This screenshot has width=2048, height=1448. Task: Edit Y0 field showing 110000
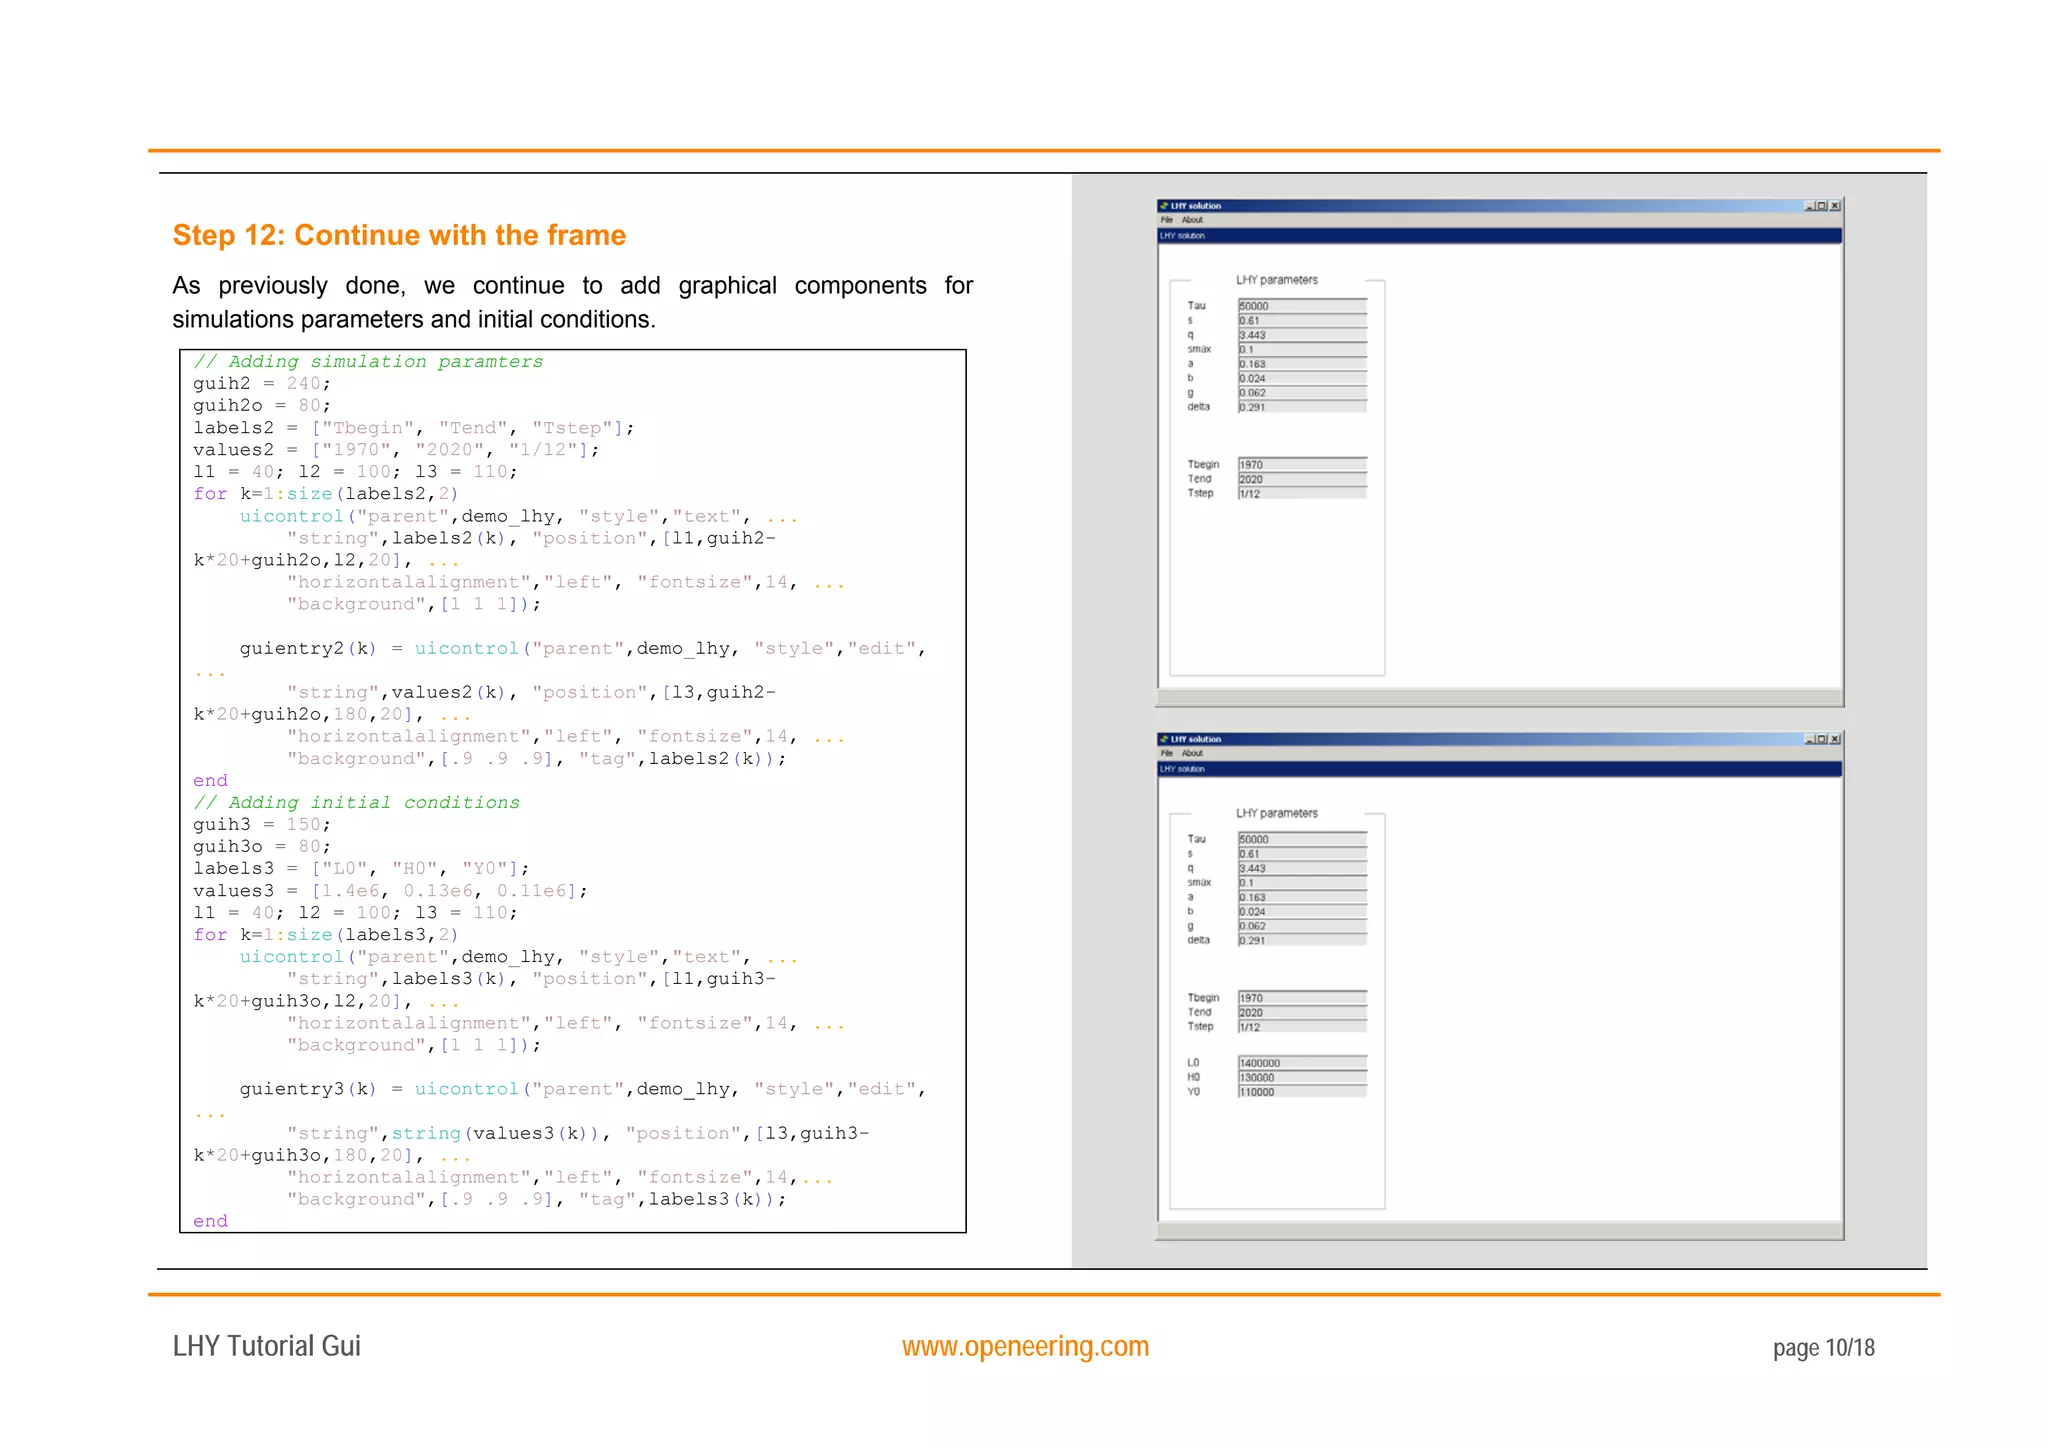1302,1092
